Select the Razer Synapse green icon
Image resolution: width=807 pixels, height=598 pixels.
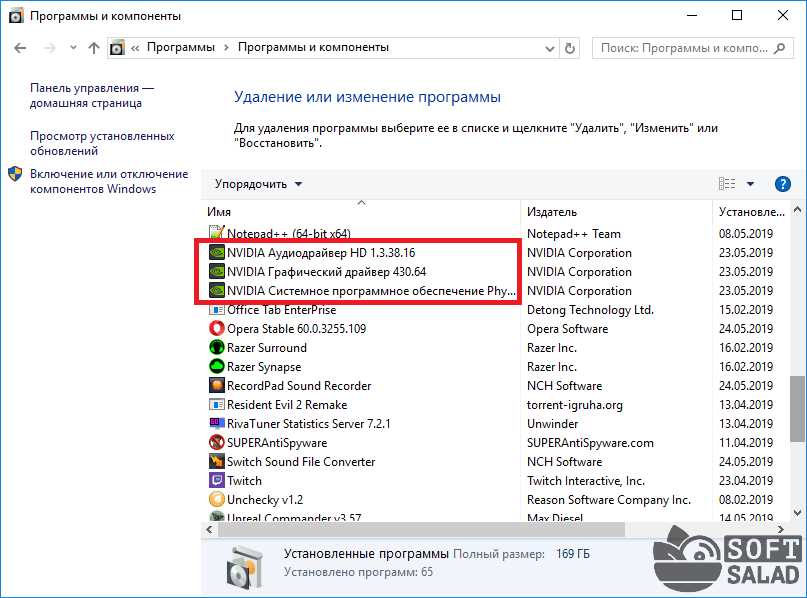(x=215, y=366)
